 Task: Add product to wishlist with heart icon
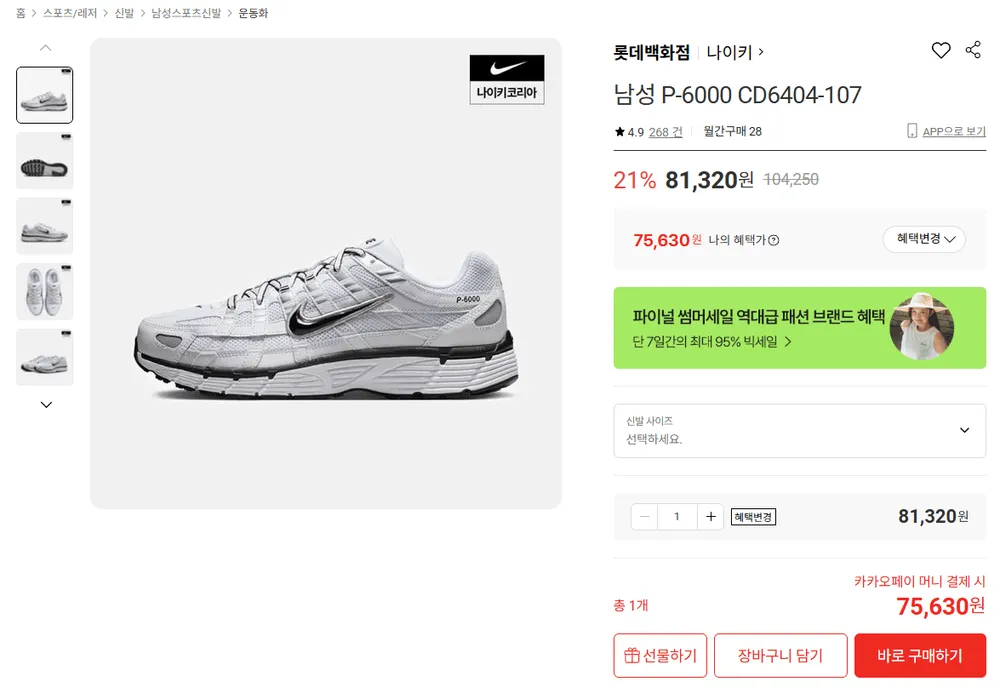click(x=941, y=50)
